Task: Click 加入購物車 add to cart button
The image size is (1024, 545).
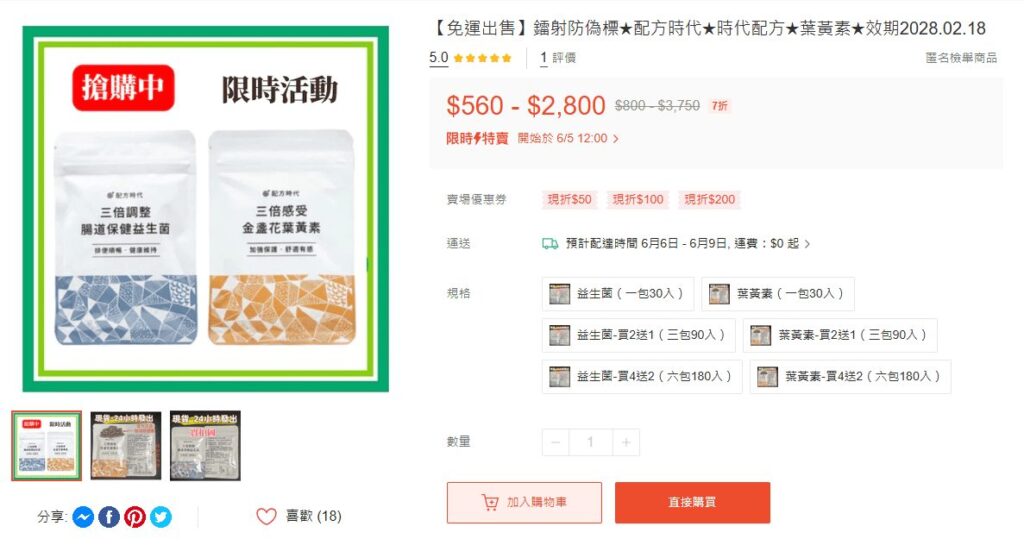Action: tap(524, 503)
